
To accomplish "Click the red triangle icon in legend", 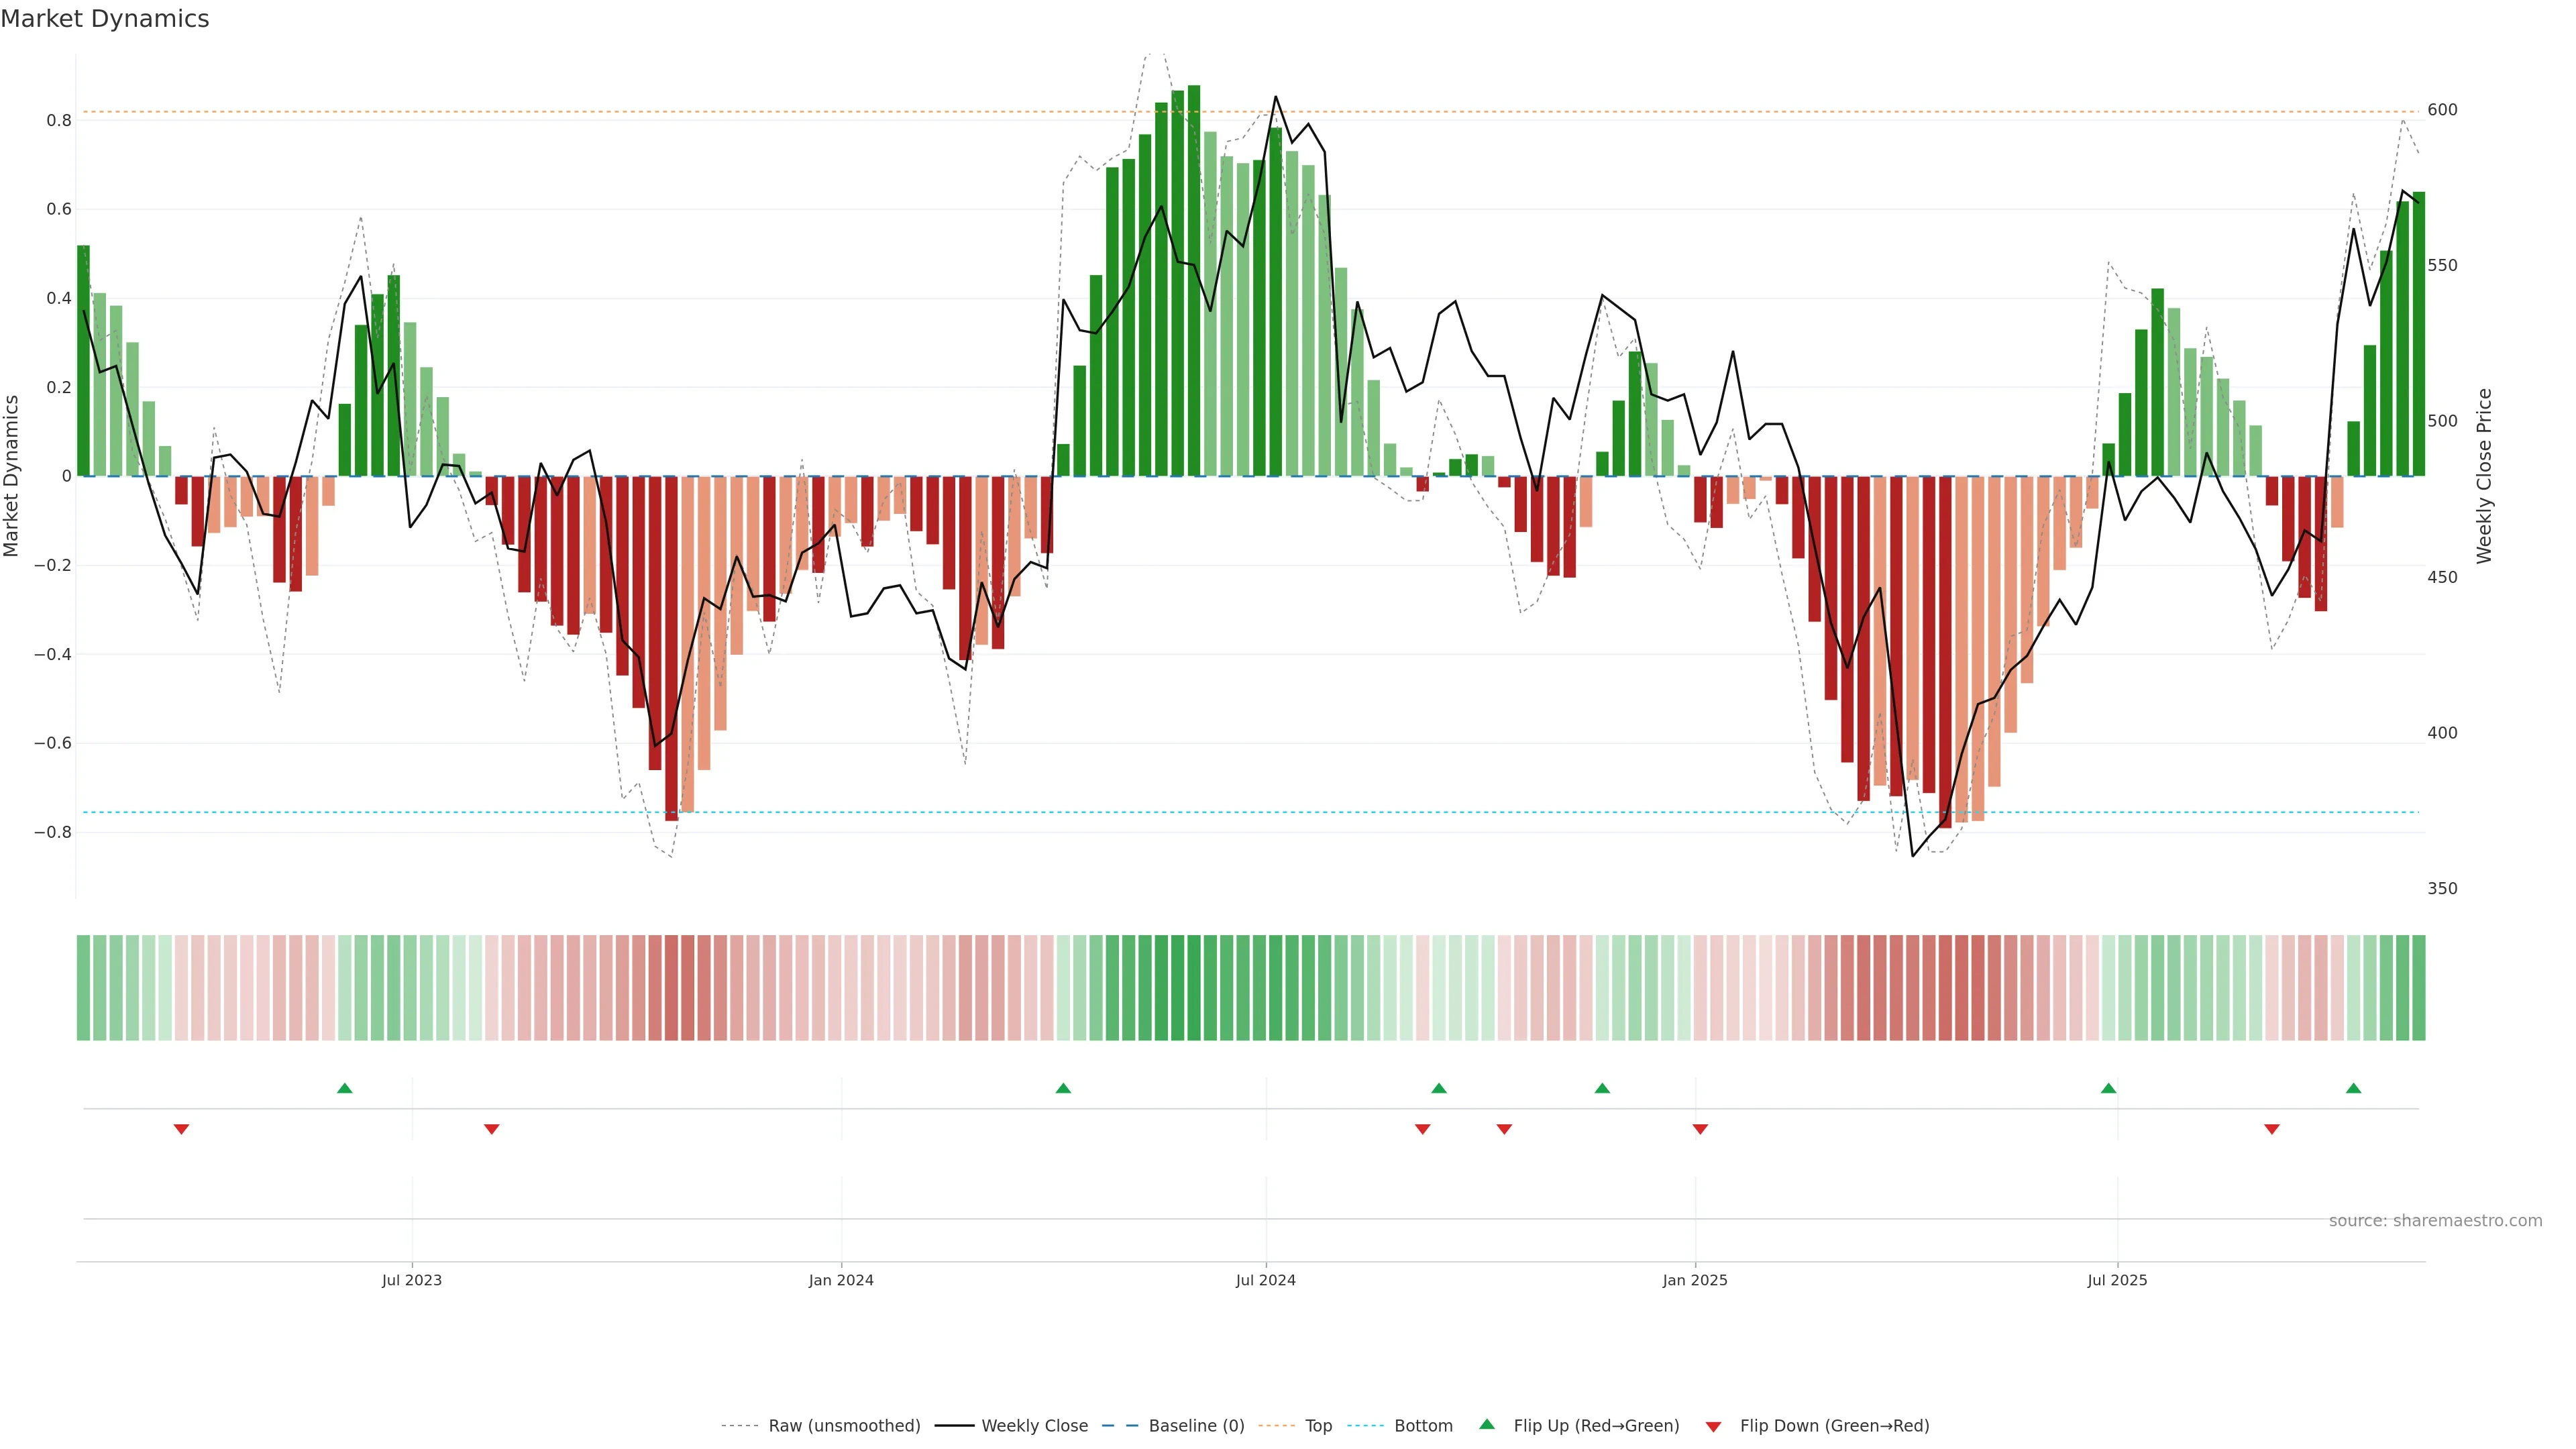I will tap(1713, 1426).
